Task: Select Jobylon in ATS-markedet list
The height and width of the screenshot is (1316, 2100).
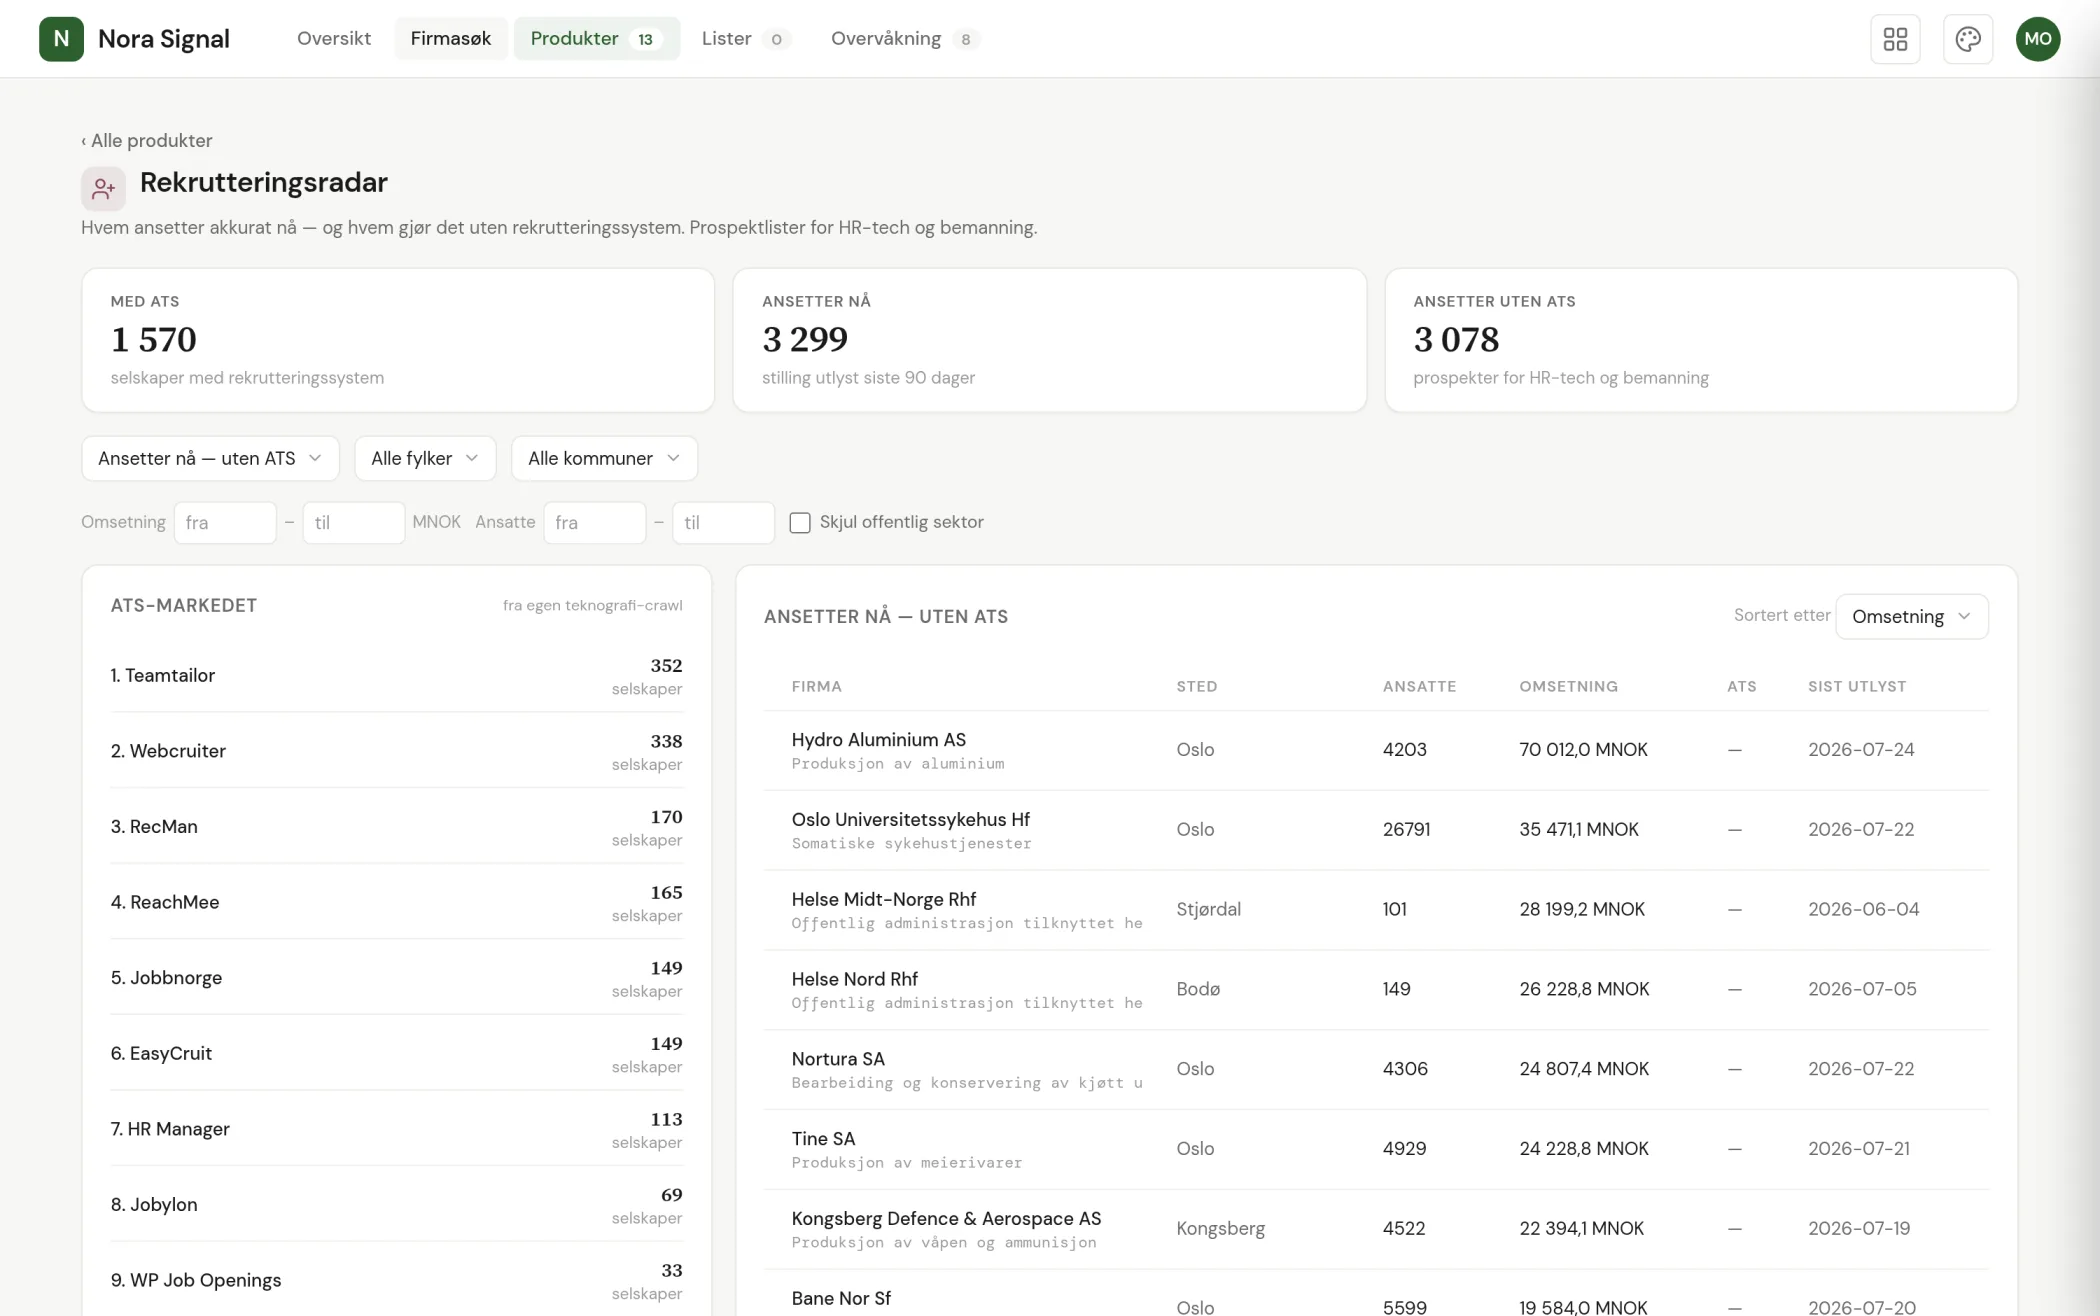Action: click(397, 1205)
